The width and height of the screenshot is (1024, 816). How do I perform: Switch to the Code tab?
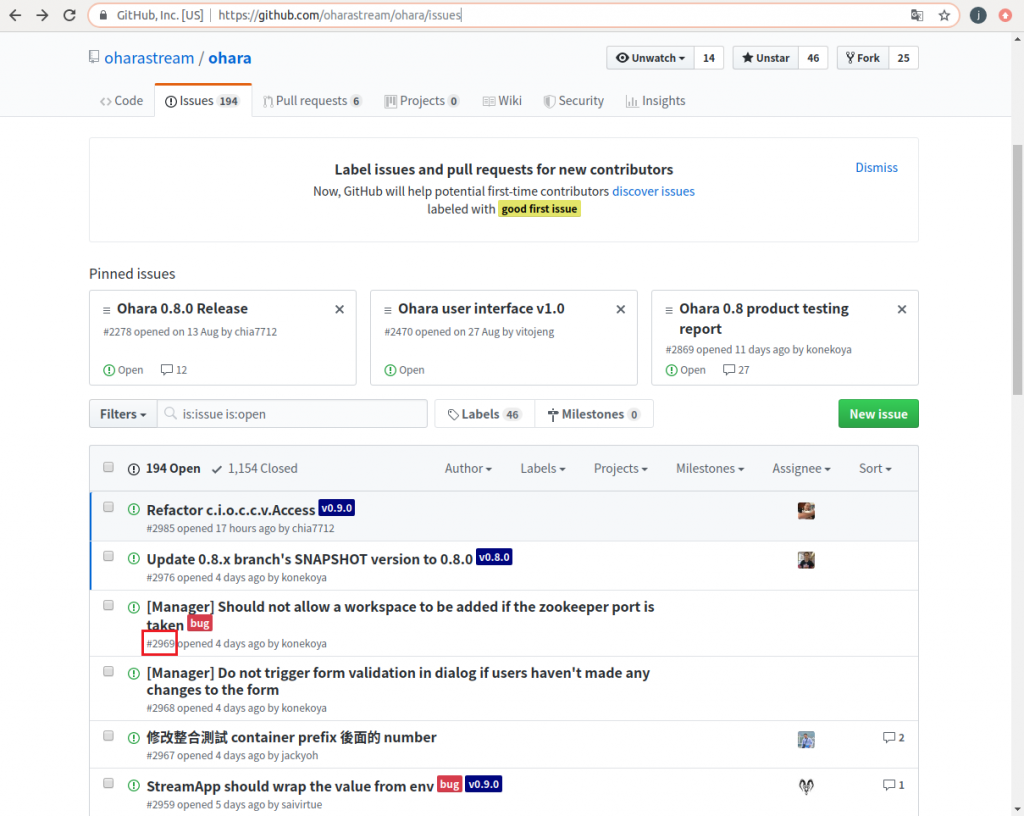click(121, 101)
